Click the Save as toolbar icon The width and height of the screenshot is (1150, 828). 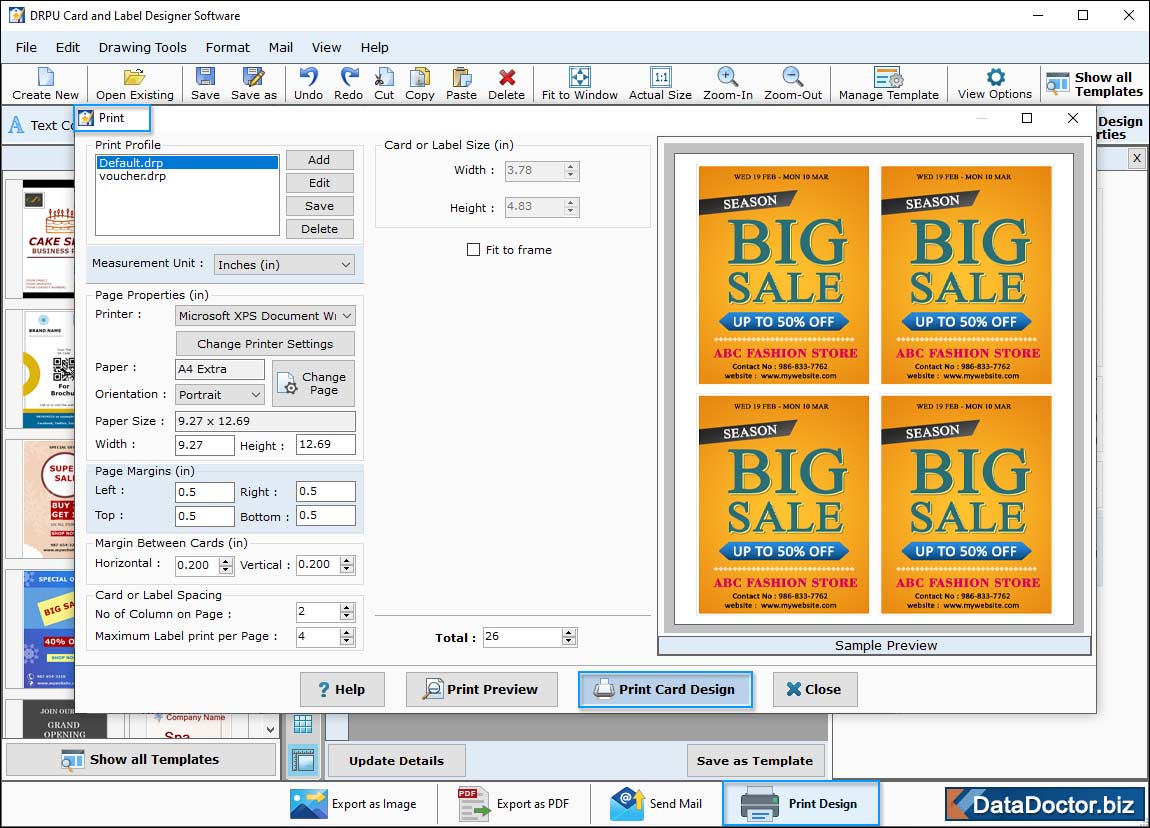point(254,84)
